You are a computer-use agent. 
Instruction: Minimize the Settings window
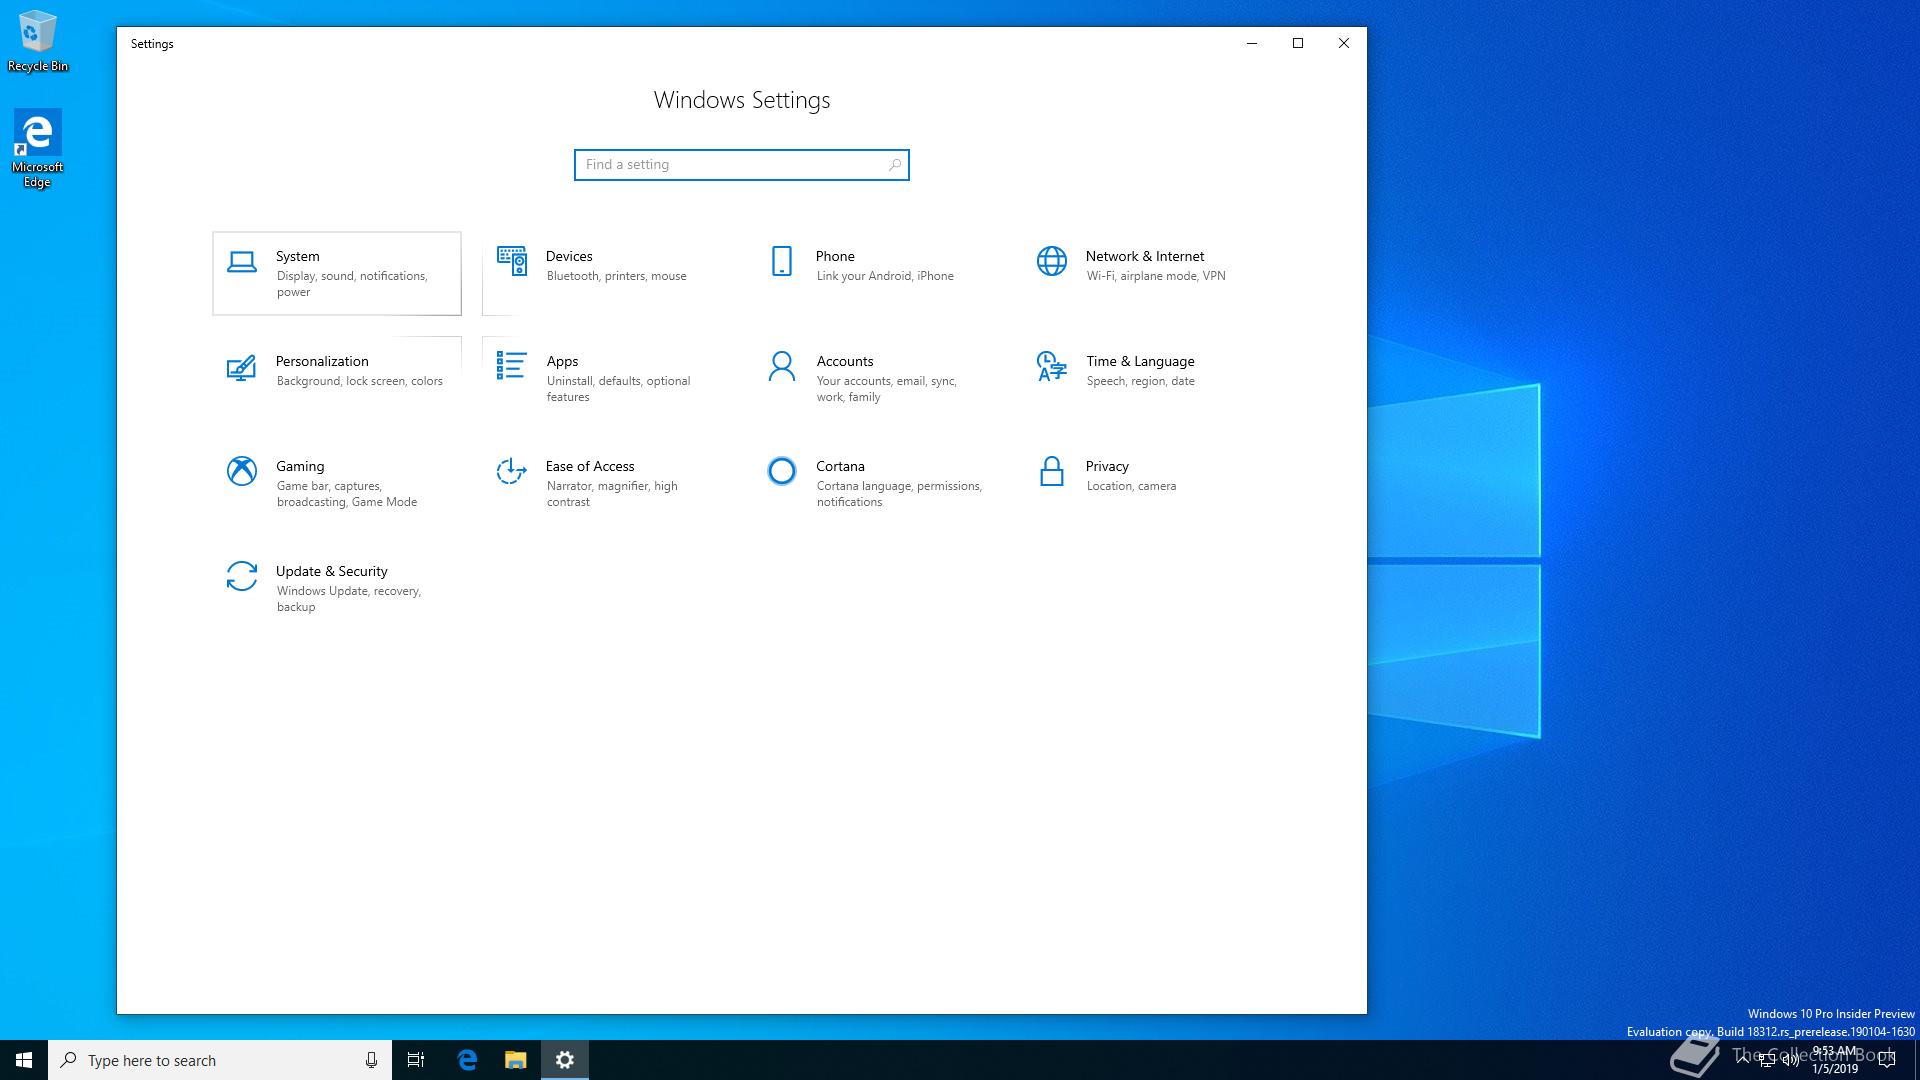[x=1252, y=43]
